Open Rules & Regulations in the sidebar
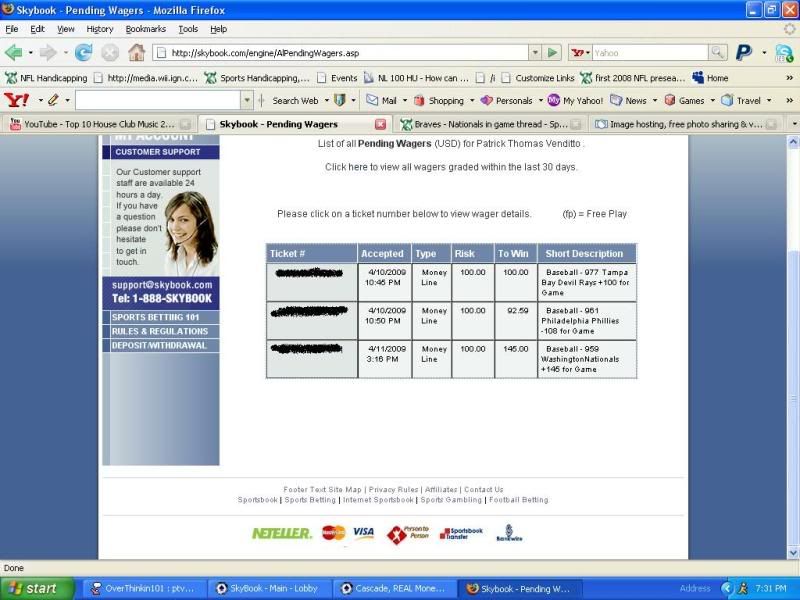 click(x=161, y=331)
